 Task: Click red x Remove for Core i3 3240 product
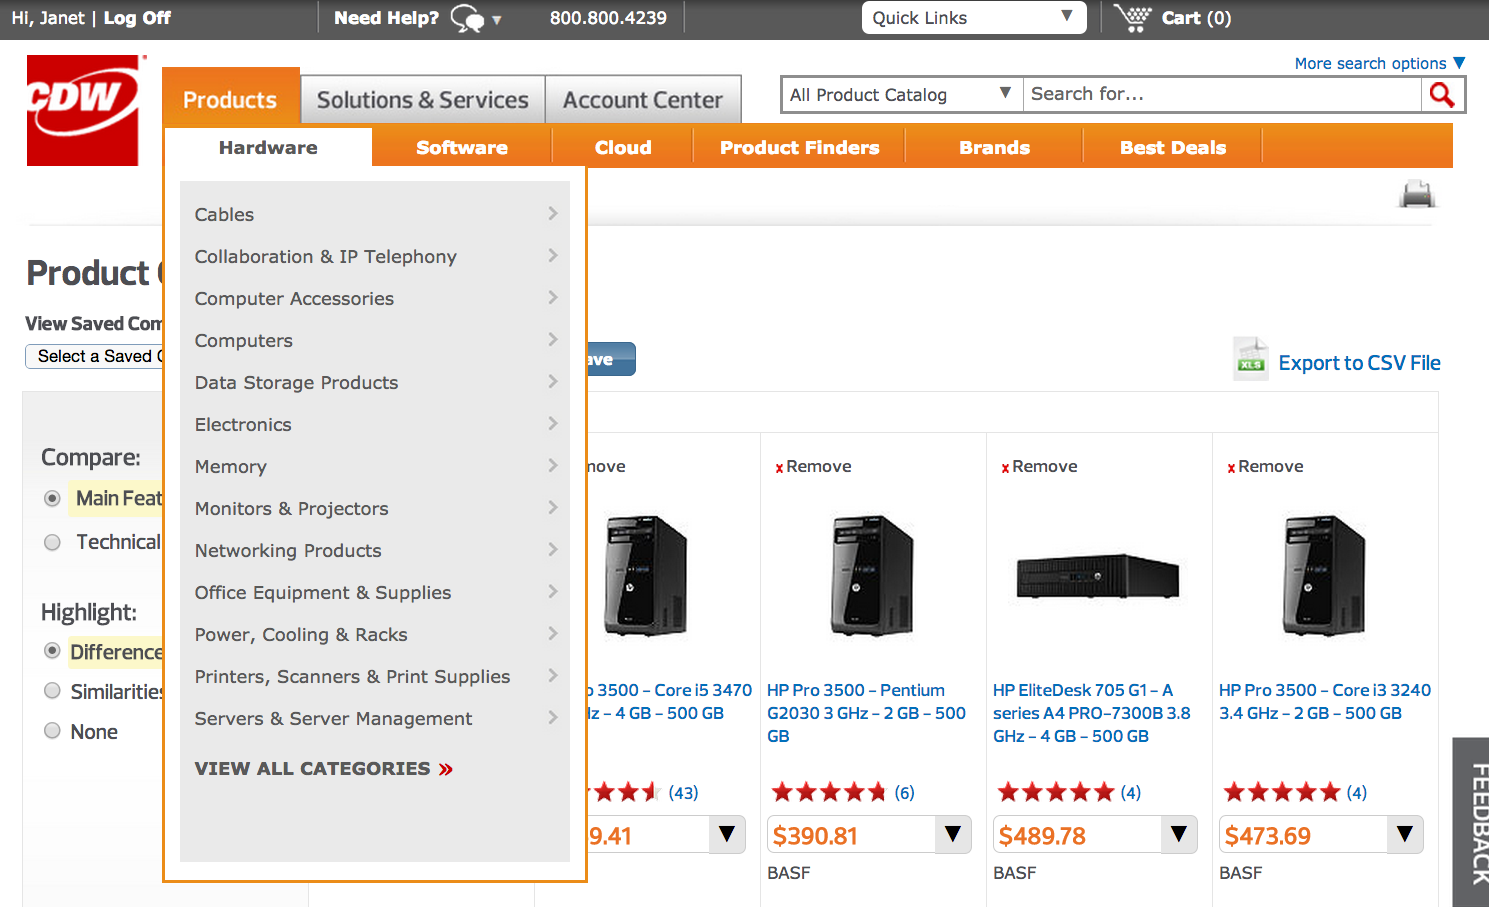pyautogui.click(x=1265, y=467)
